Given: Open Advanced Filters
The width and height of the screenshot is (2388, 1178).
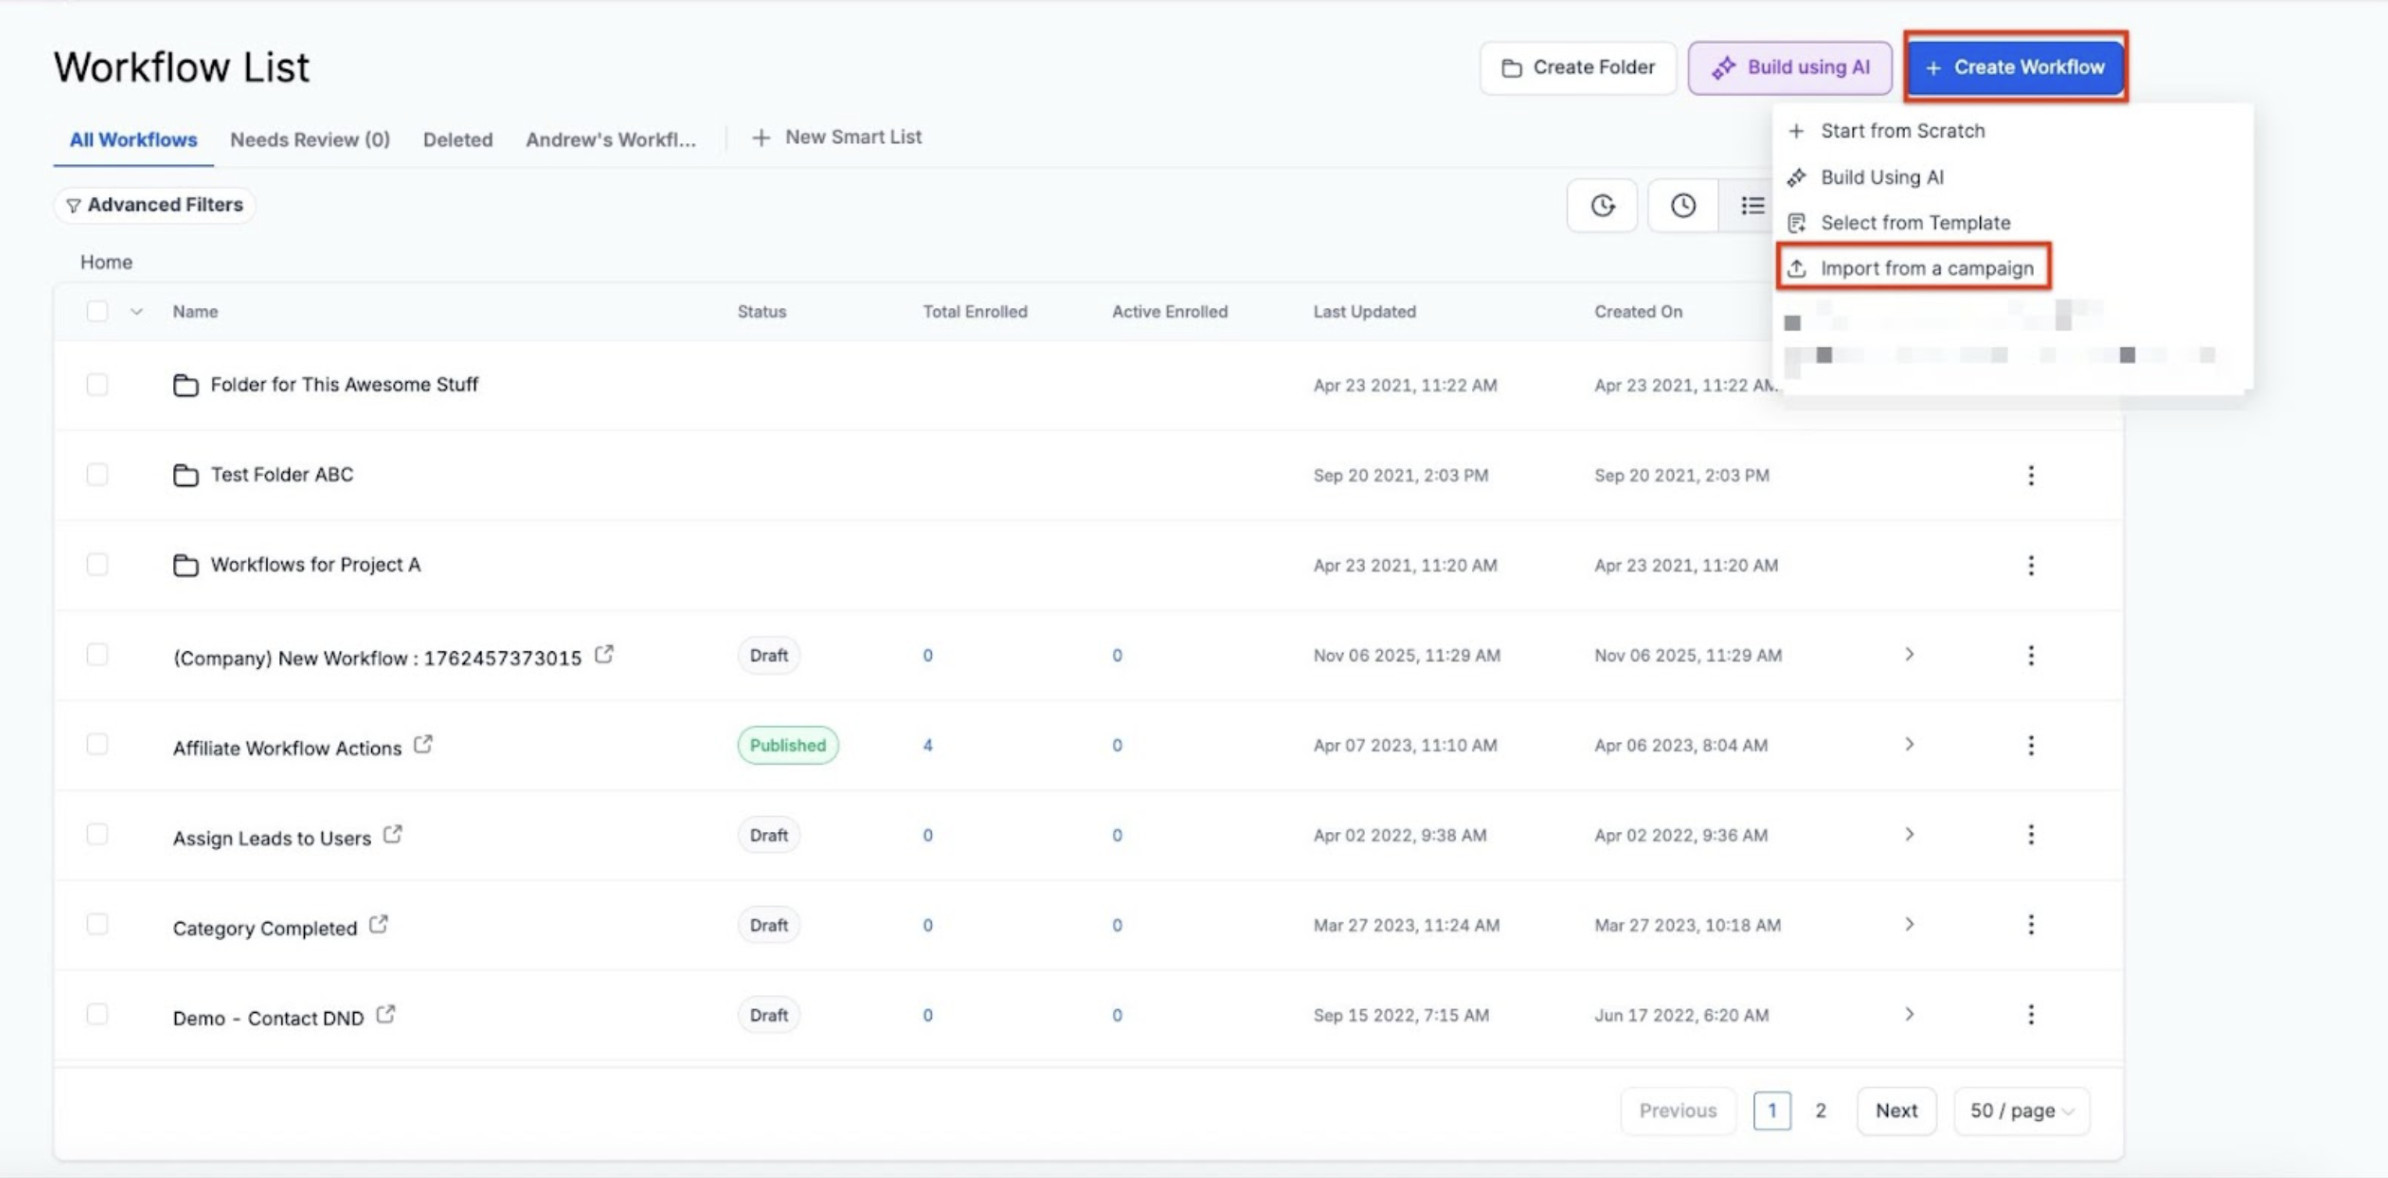Looking at the screenshot, I should click(155, 205).
